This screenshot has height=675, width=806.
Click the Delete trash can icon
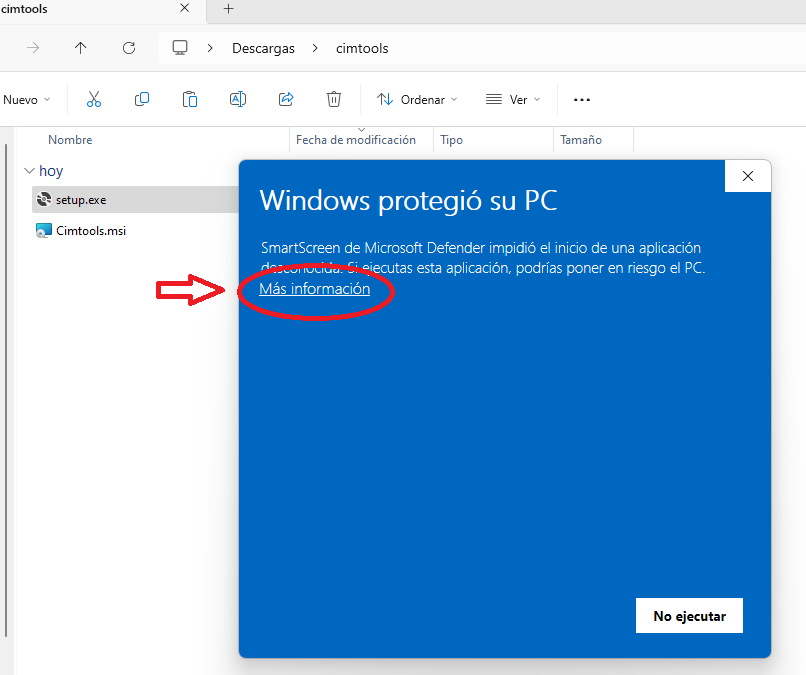pos(334,99)
